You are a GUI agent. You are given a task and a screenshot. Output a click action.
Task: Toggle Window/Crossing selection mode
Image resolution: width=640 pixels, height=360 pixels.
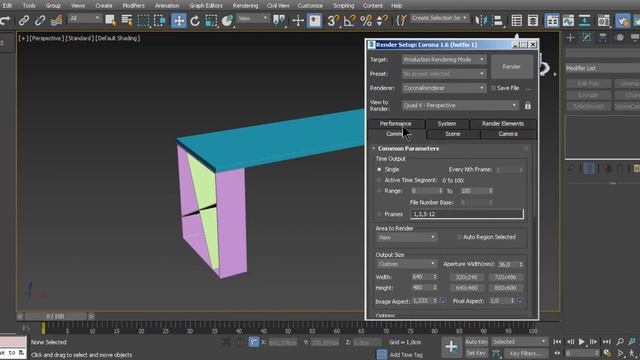tap(160, 20)
